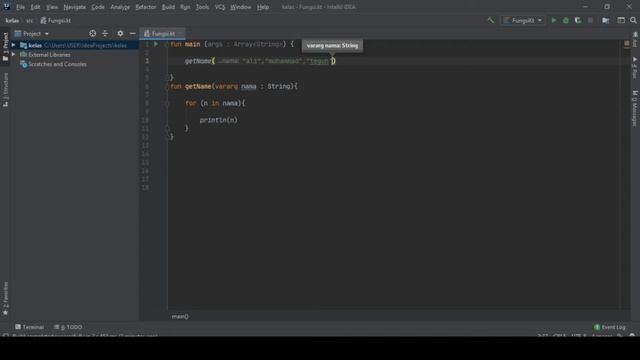Click the run gutter arrow beside fun main
The image size is (640, 360).
[x=156, y=44]
